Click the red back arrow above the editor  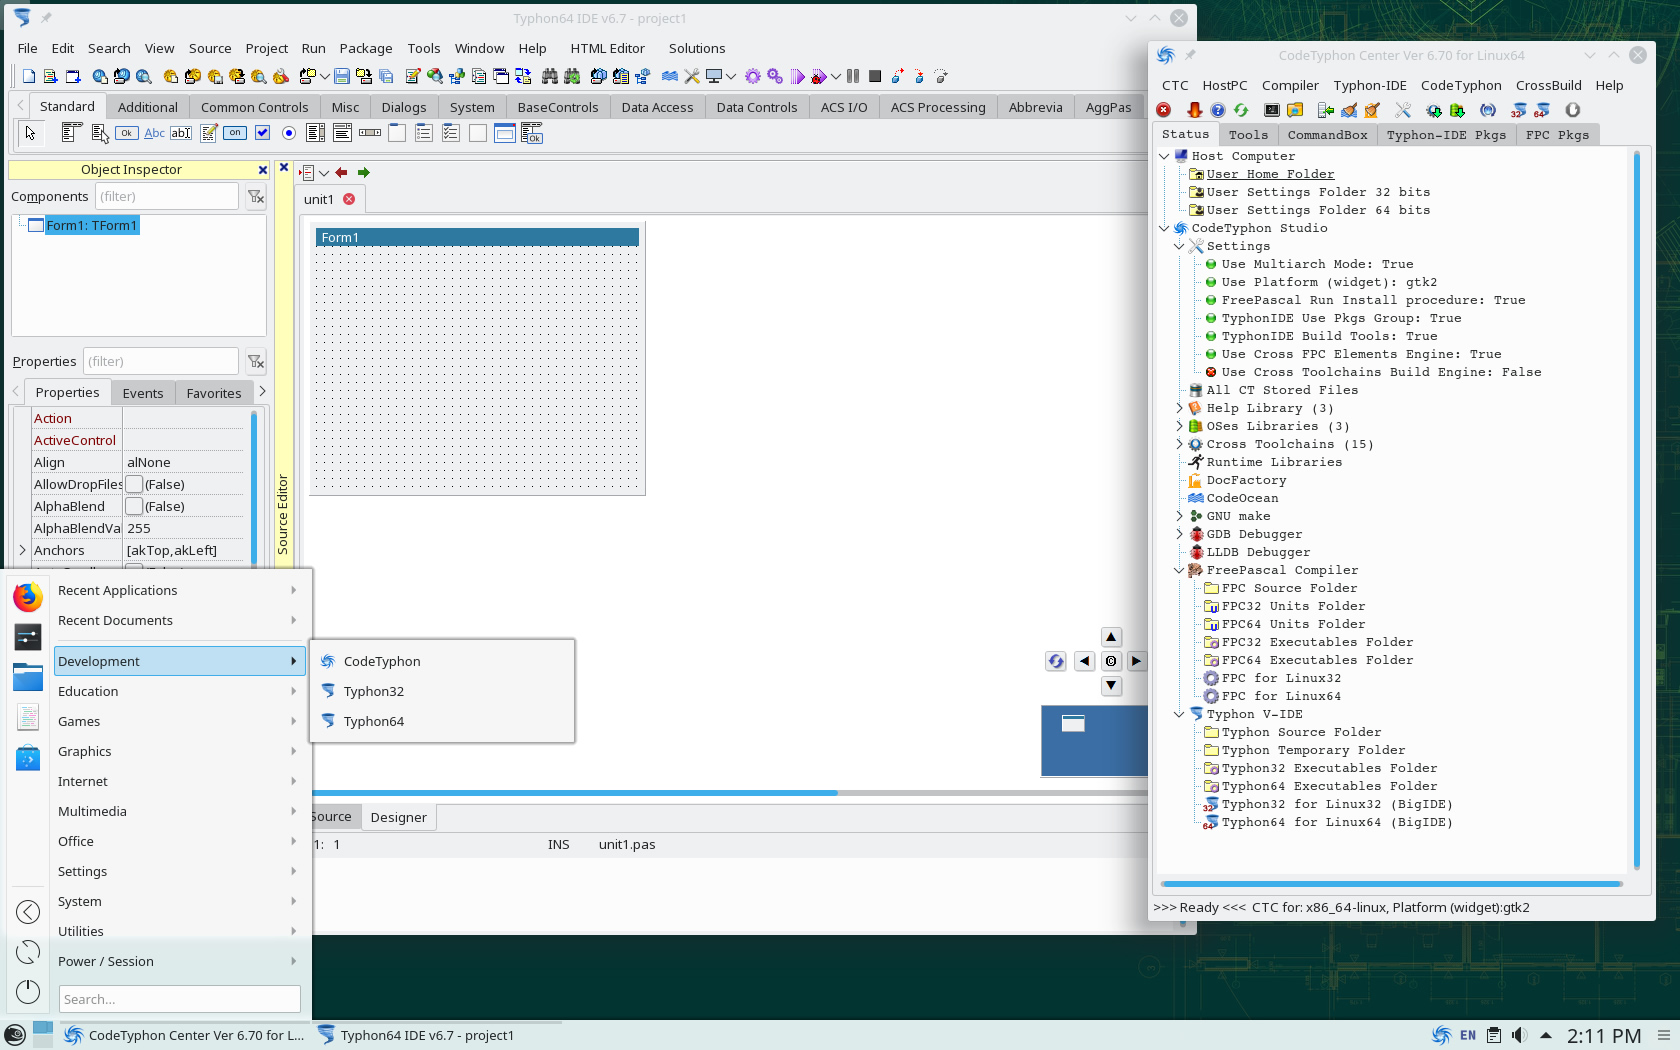[342, 172]
